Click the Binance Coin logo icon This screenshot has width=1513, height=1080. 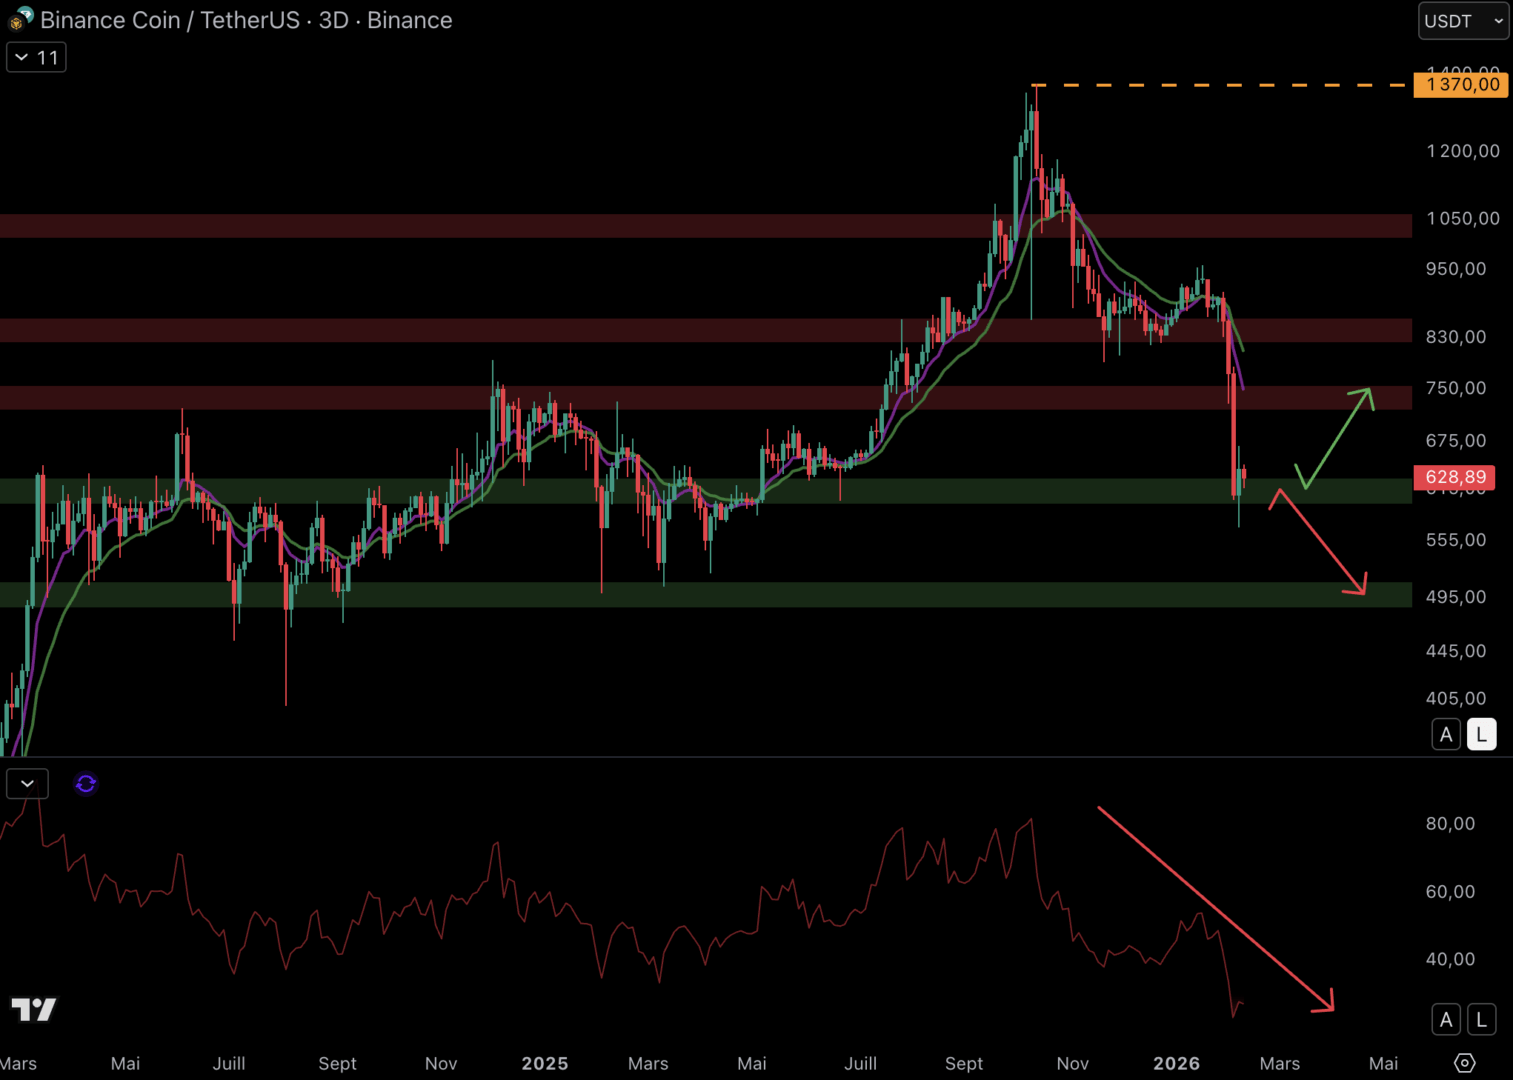(x=19, y=19)
